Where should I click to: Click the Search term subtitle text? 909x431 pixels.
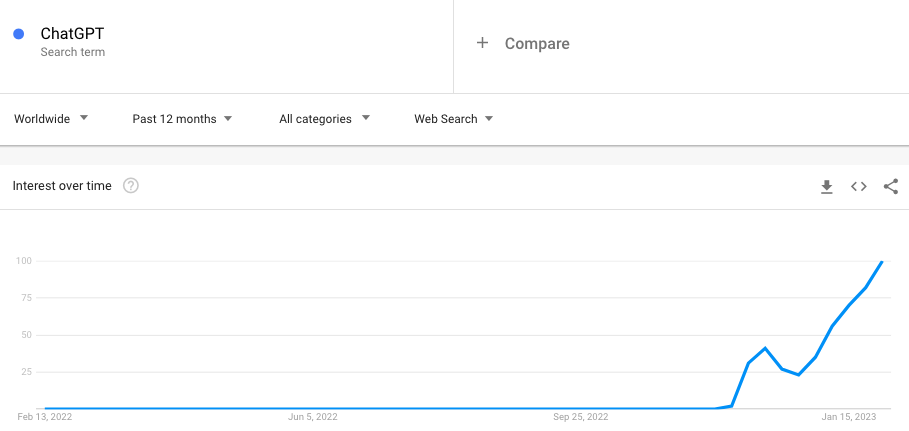(x=72, y=52)
